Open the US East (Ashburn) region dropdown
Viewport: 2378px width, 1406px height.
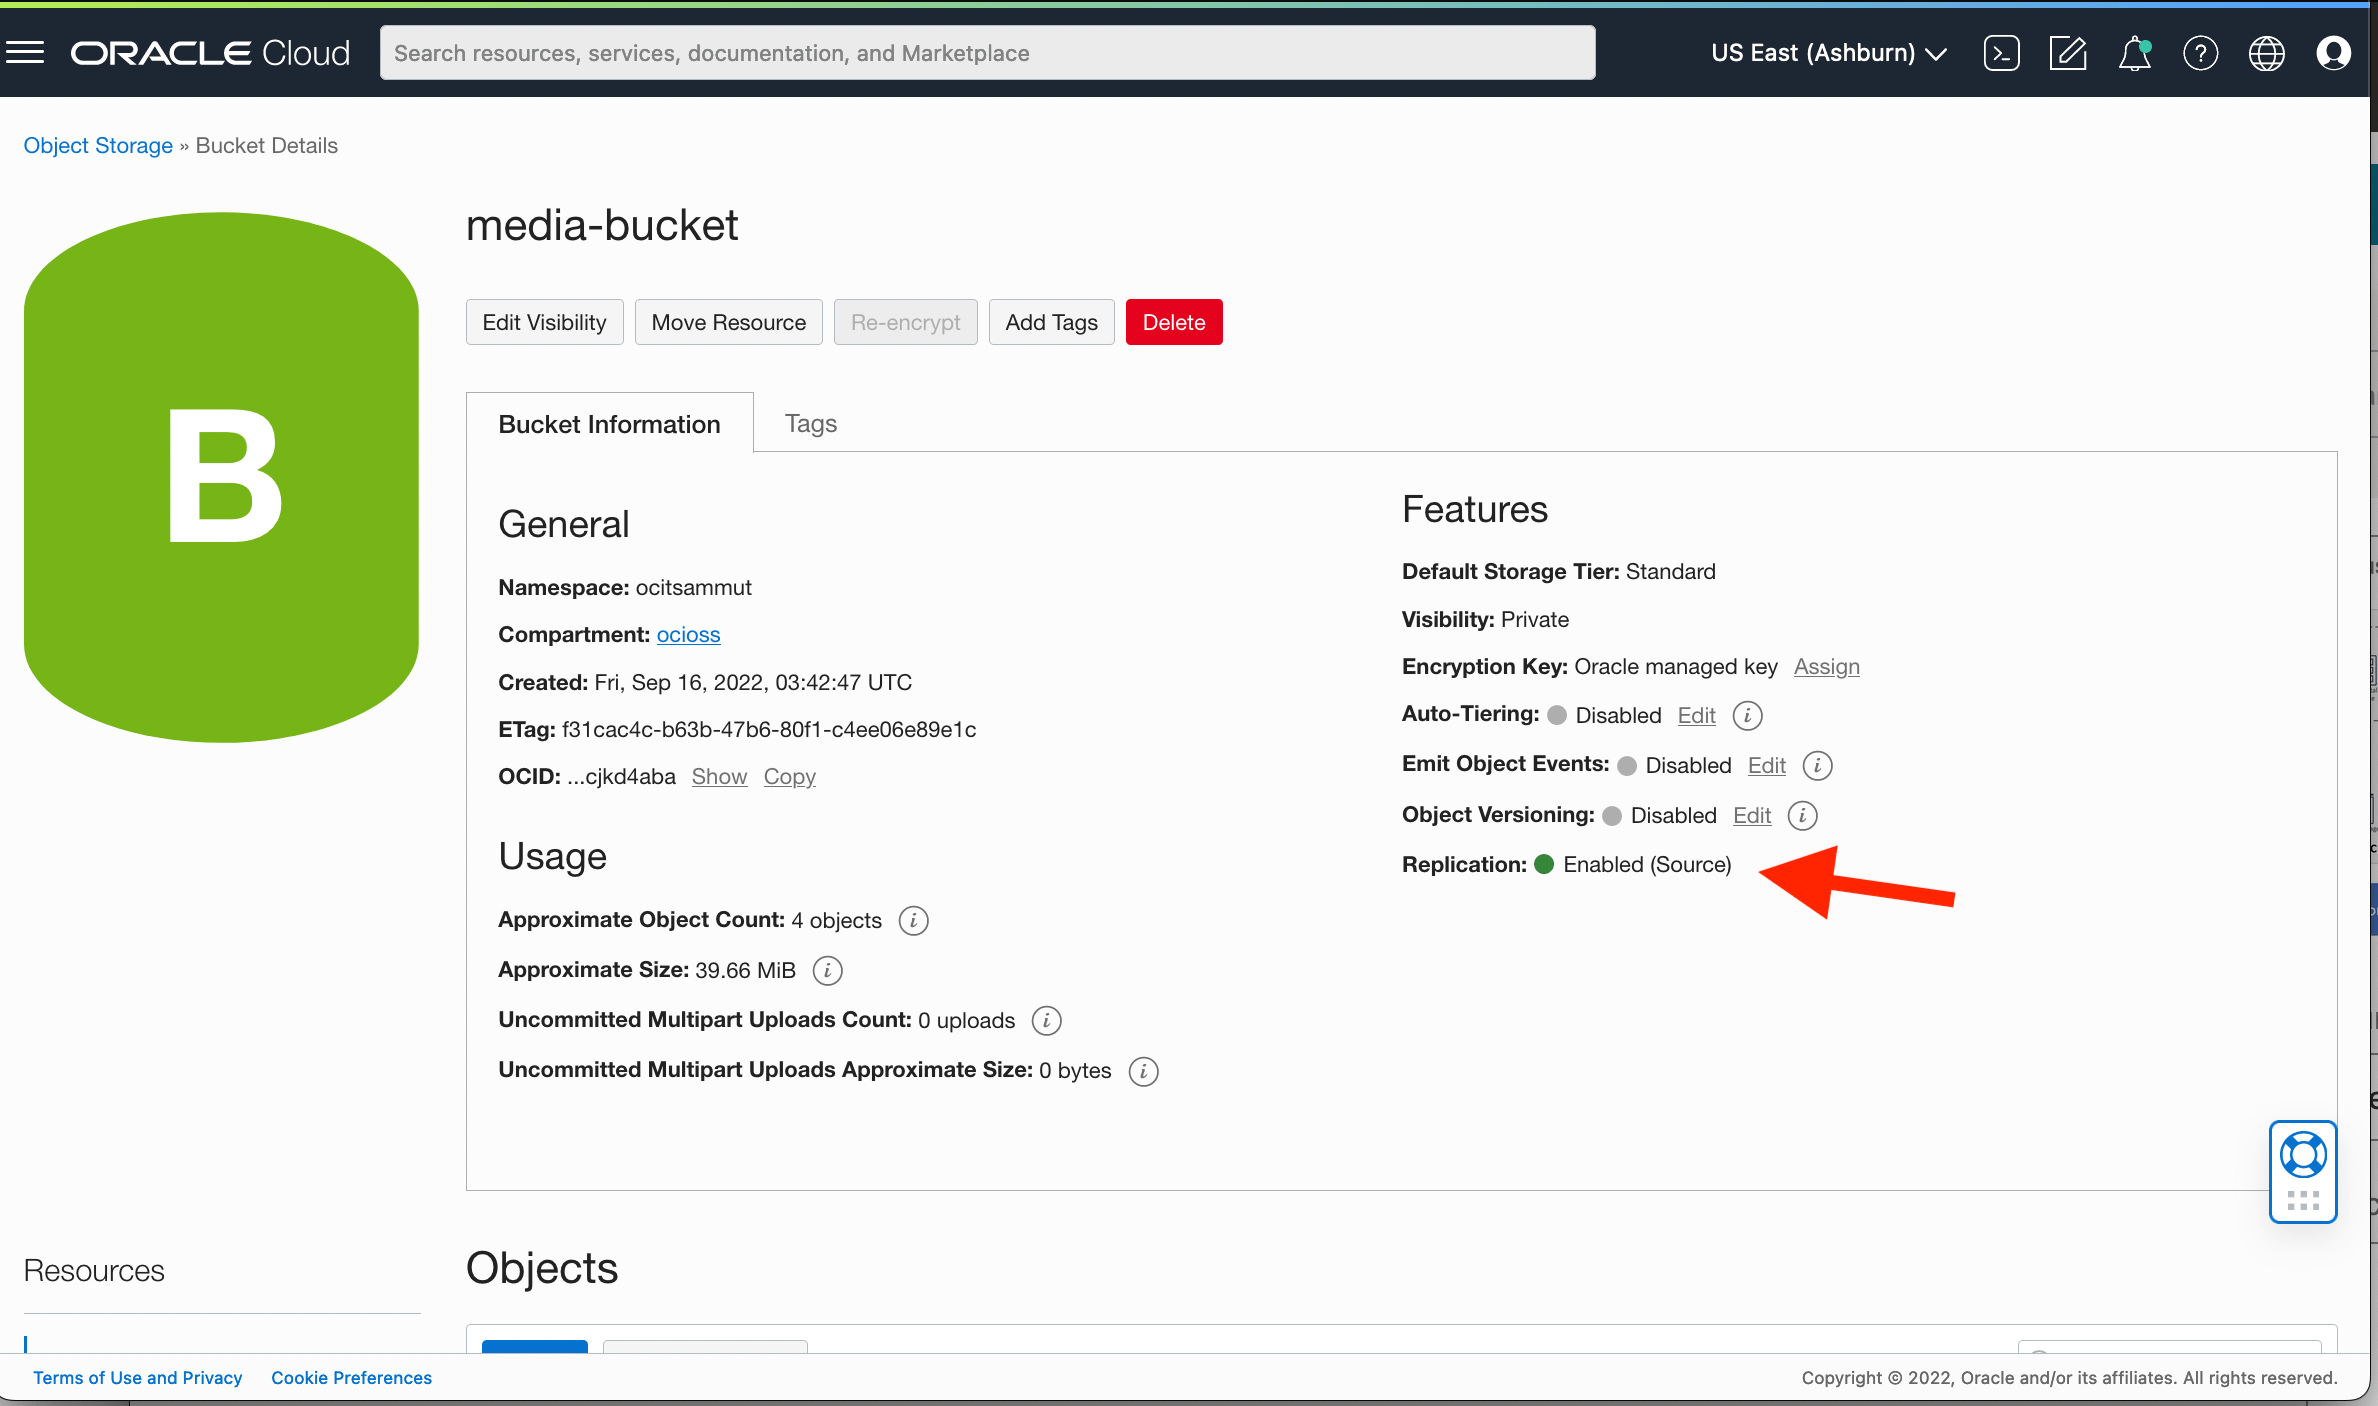(1828, 53)
